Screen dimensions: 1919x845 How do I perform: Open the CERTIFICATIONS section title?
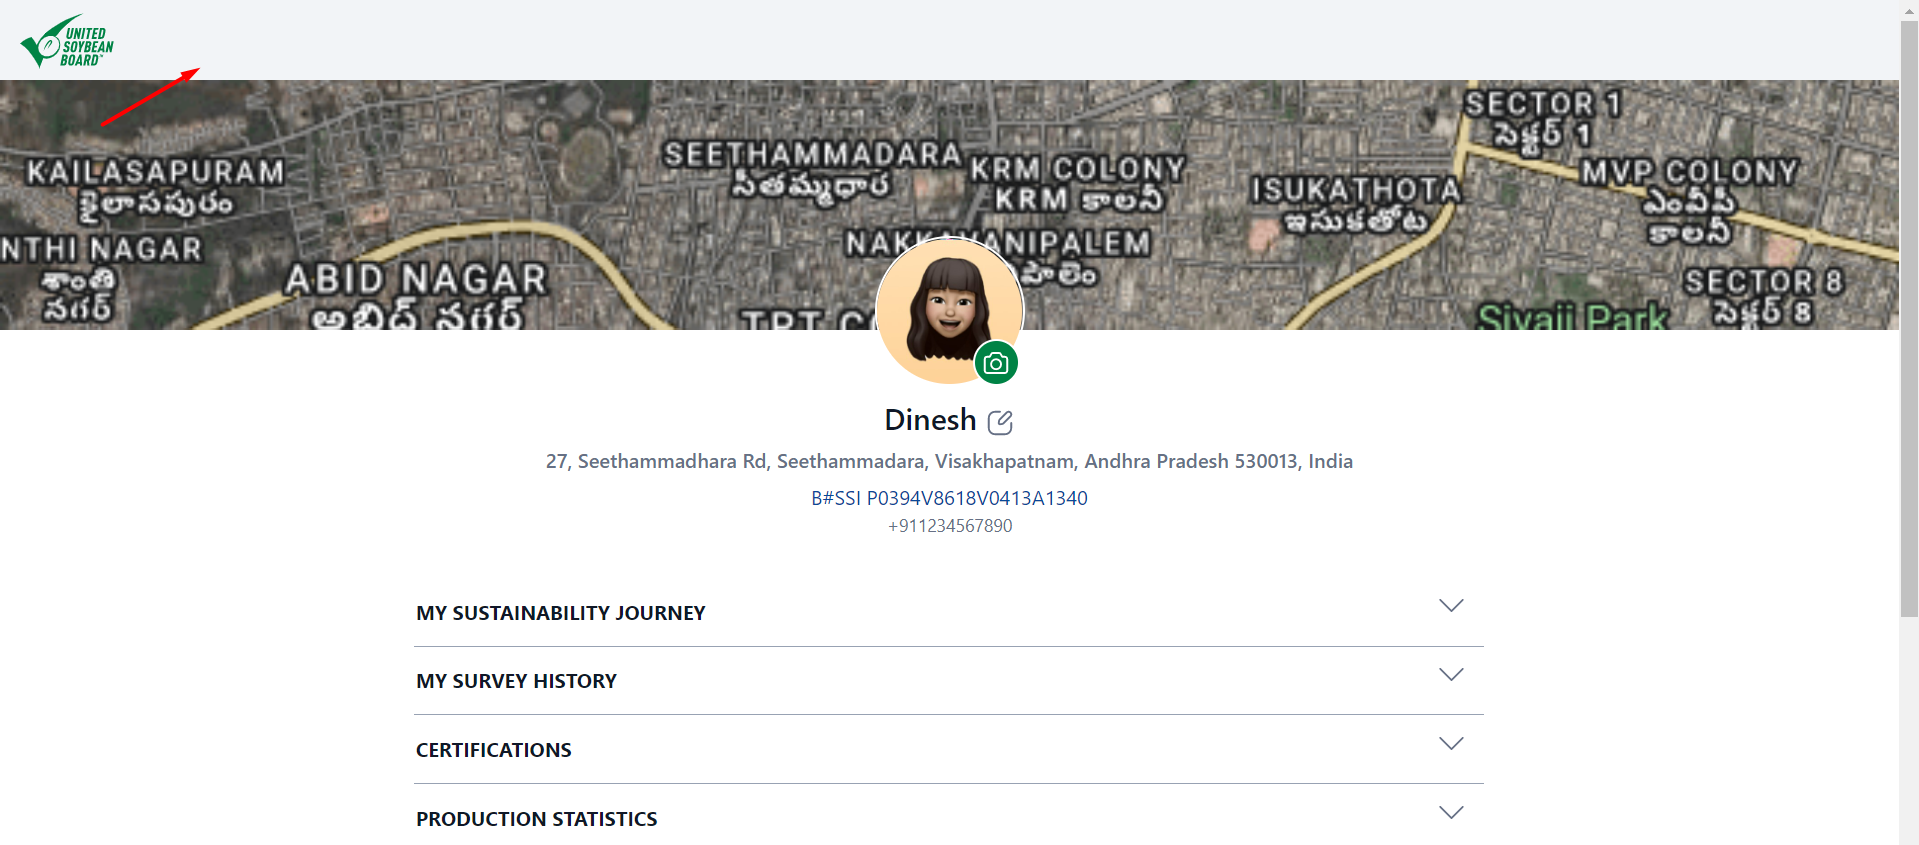493,750
